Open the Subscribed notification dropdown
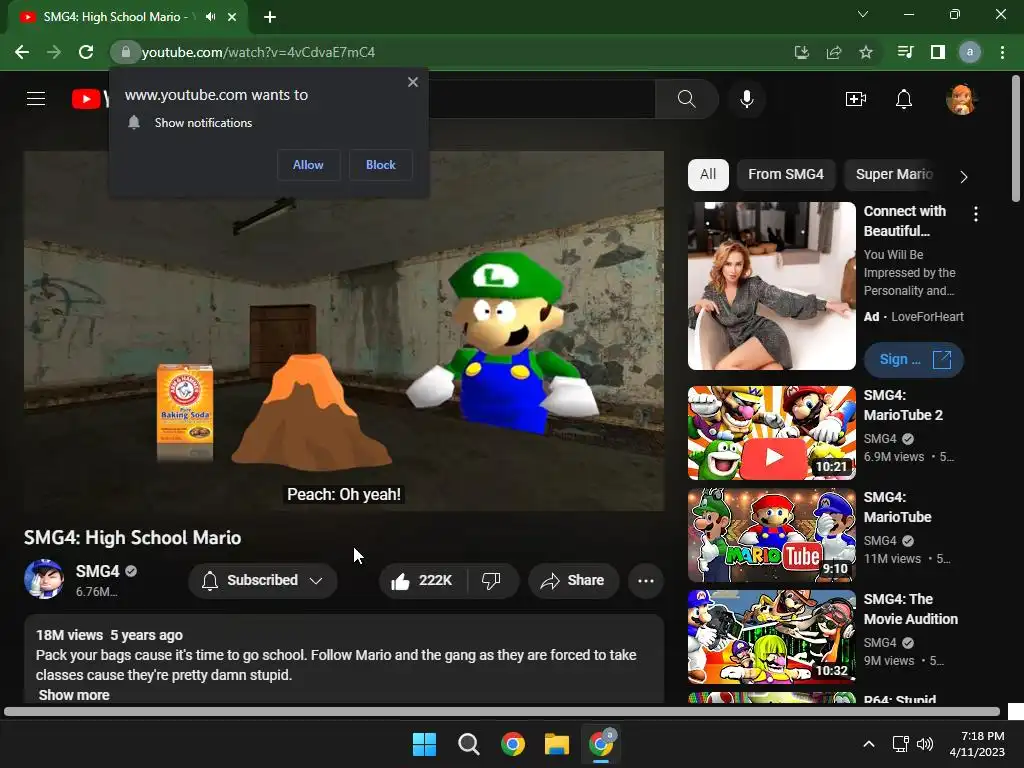This screenshot has width=1024, height=768. point(263,581)
